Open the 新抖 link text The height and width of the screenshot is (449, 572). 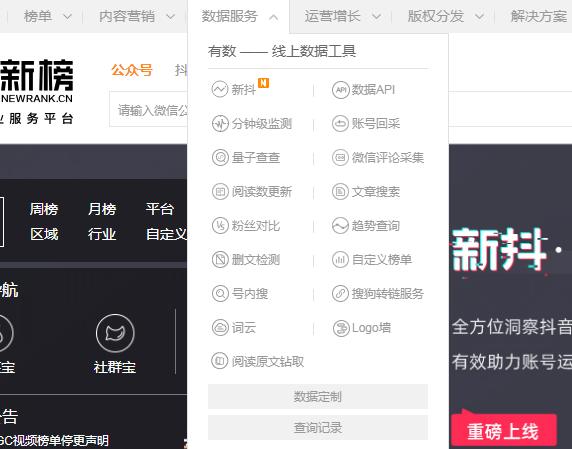[x=244, y=90]
